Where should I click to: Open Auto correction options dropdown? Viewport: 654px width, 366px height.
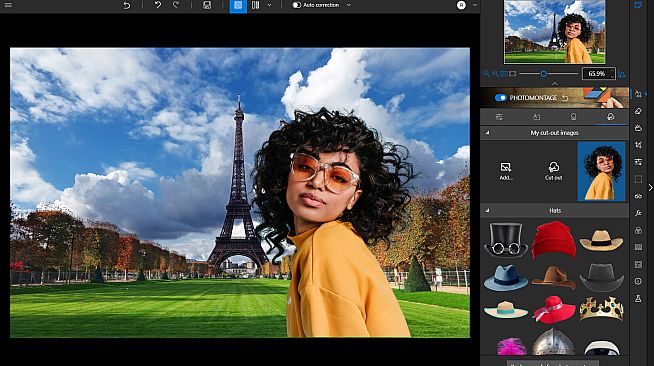(349, 5)
